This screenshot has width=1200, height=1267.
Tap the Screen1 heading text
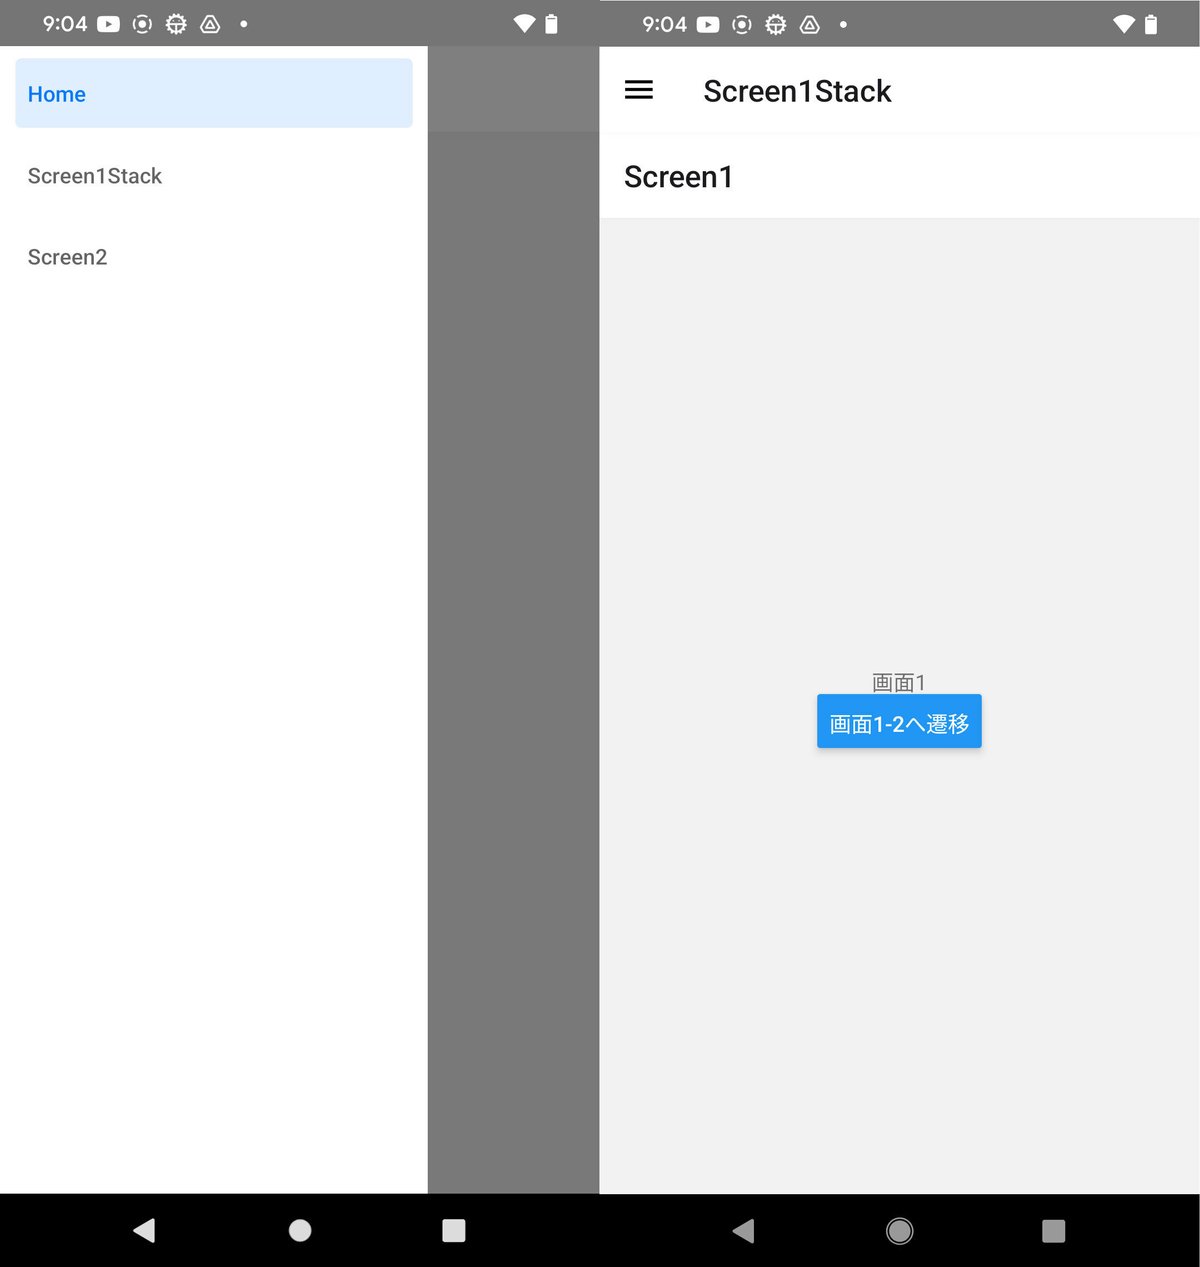pyautogui.click(x=679, y=177)
